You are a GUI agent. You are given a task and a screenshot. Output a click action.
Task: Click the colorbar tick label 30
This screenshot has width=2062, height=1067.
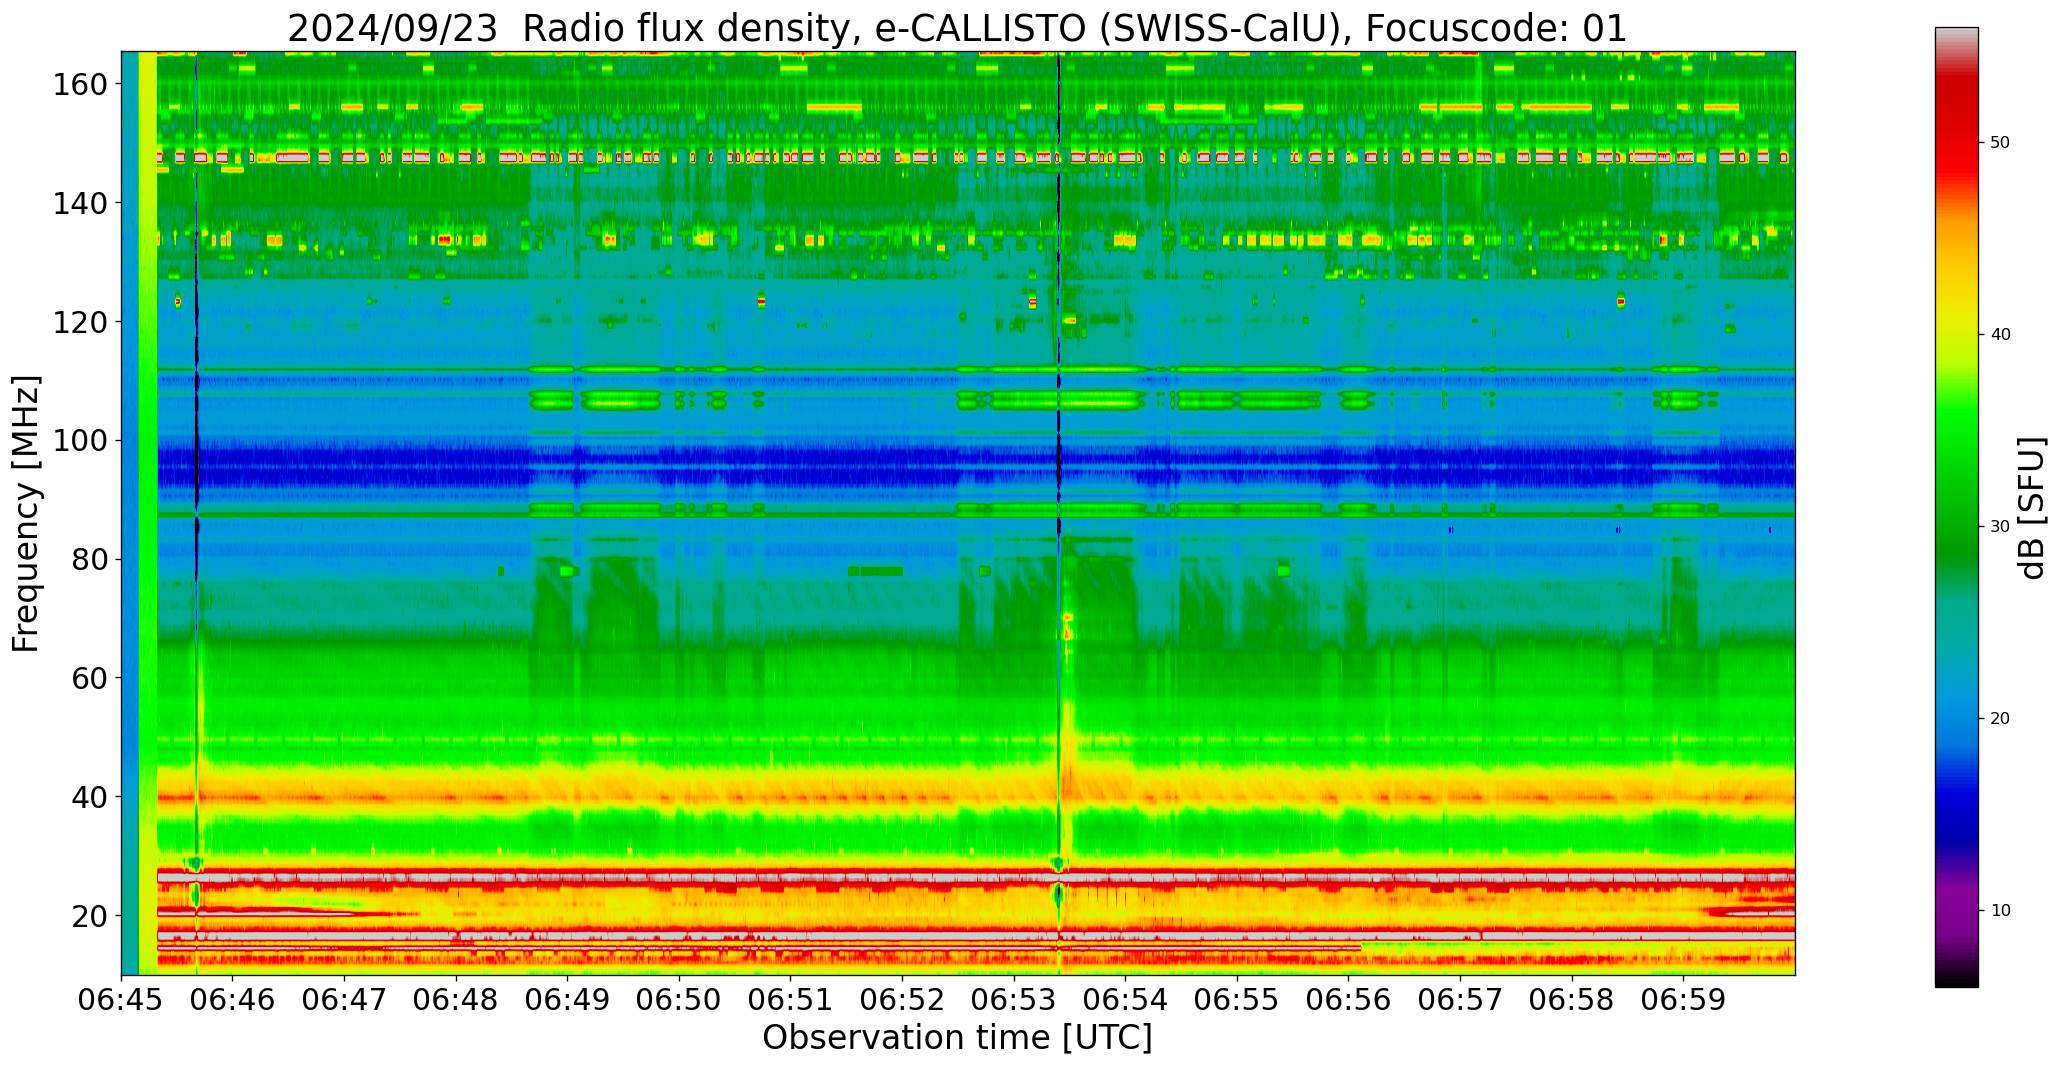[x=2000, y=526]
